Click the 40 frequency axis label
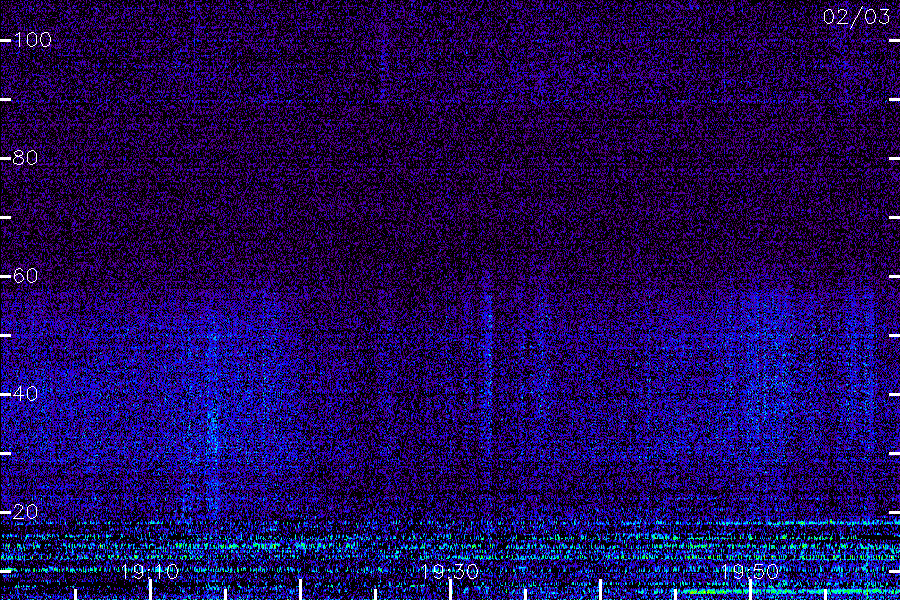The image size is (900, 600). pyautogui.click(x=25, y=394)
